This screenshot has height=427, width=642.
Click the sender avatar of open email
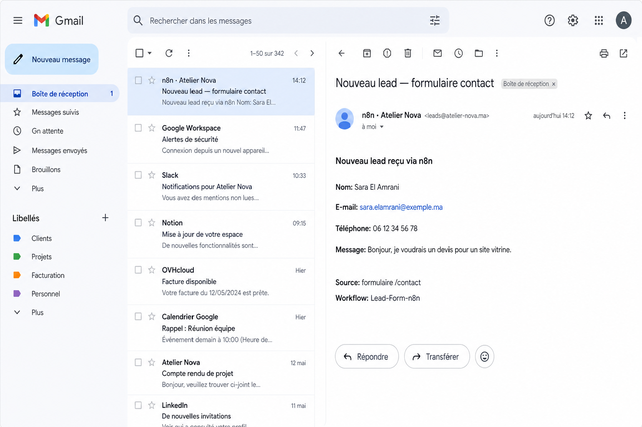[345, 119]
